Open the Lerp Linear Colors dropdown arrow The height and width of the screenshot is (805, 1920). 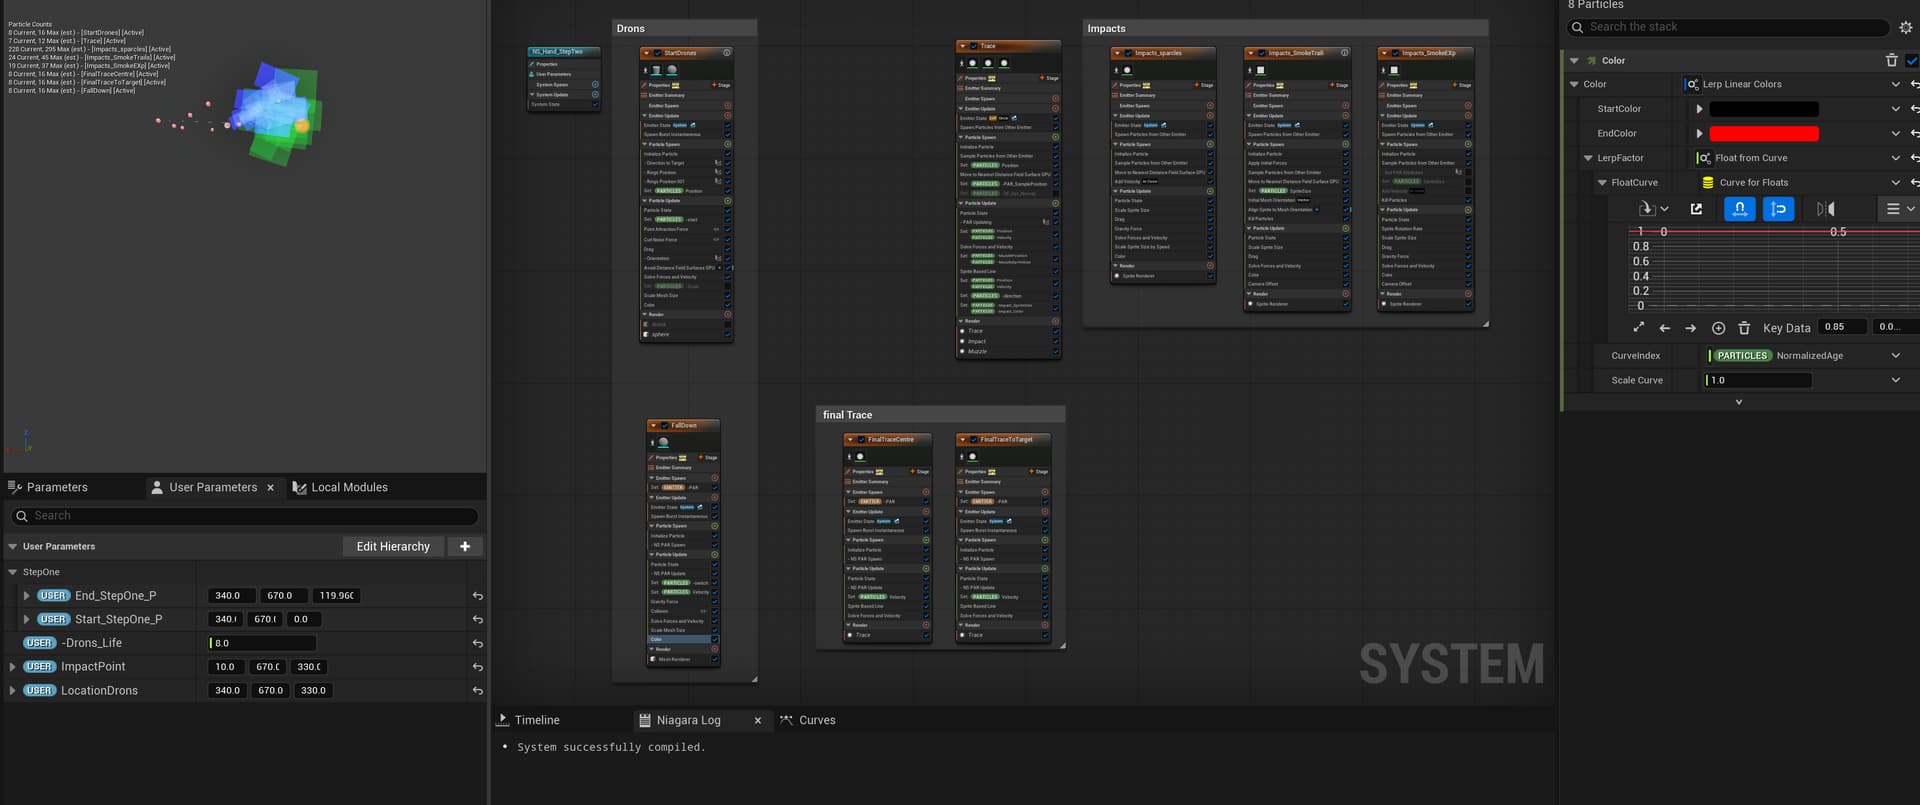tap(1895, 85)
